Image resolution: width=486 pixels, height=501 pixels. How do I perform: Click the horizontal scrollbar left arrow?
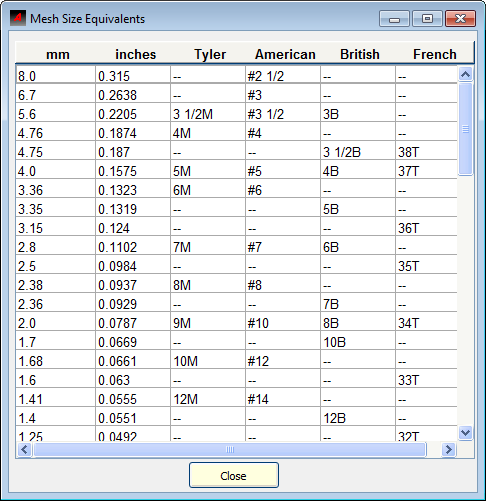24,450
